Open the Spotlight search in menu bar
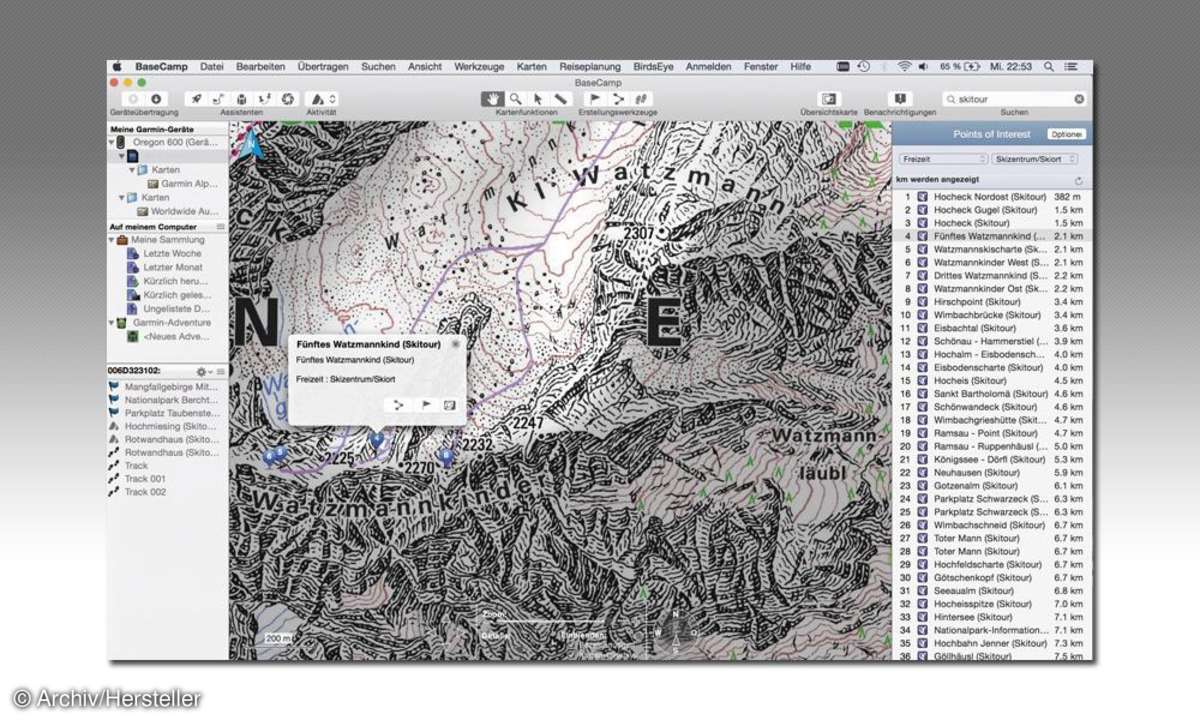Screen dimensions: 1200x720 coord(1048,66)
